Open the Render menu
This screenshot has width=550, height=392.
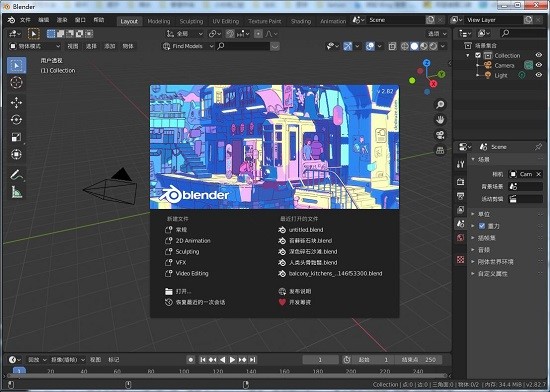pos(62,20)
